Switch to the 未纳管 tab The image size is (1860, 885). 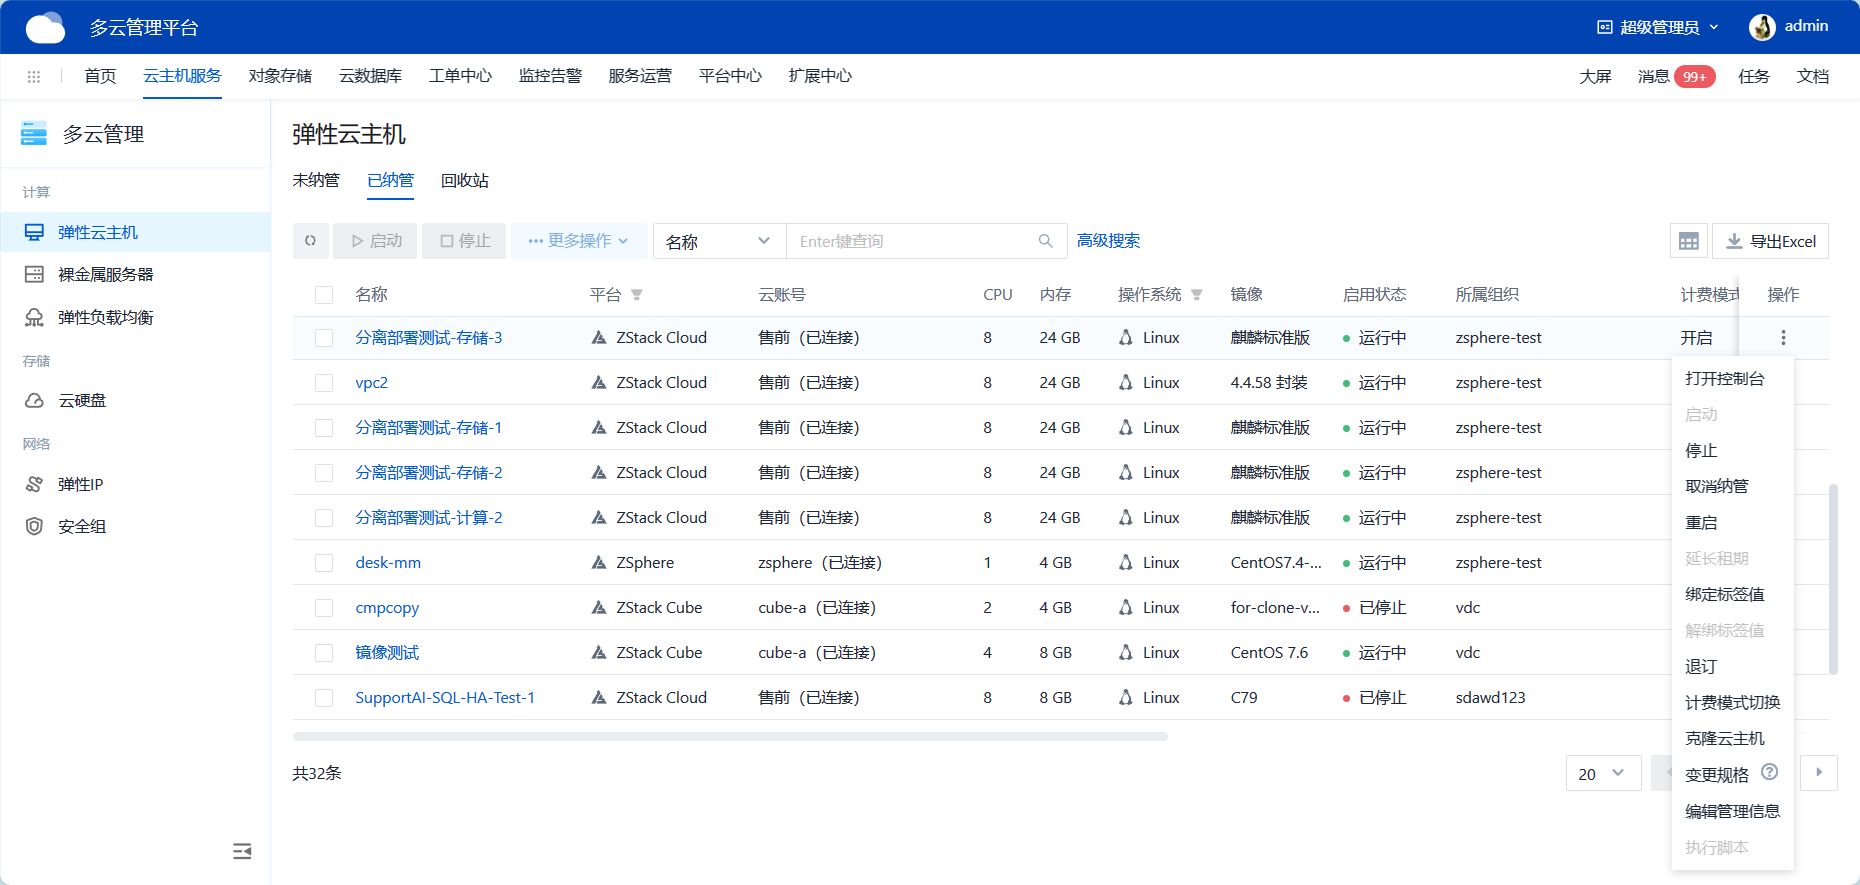316,180
